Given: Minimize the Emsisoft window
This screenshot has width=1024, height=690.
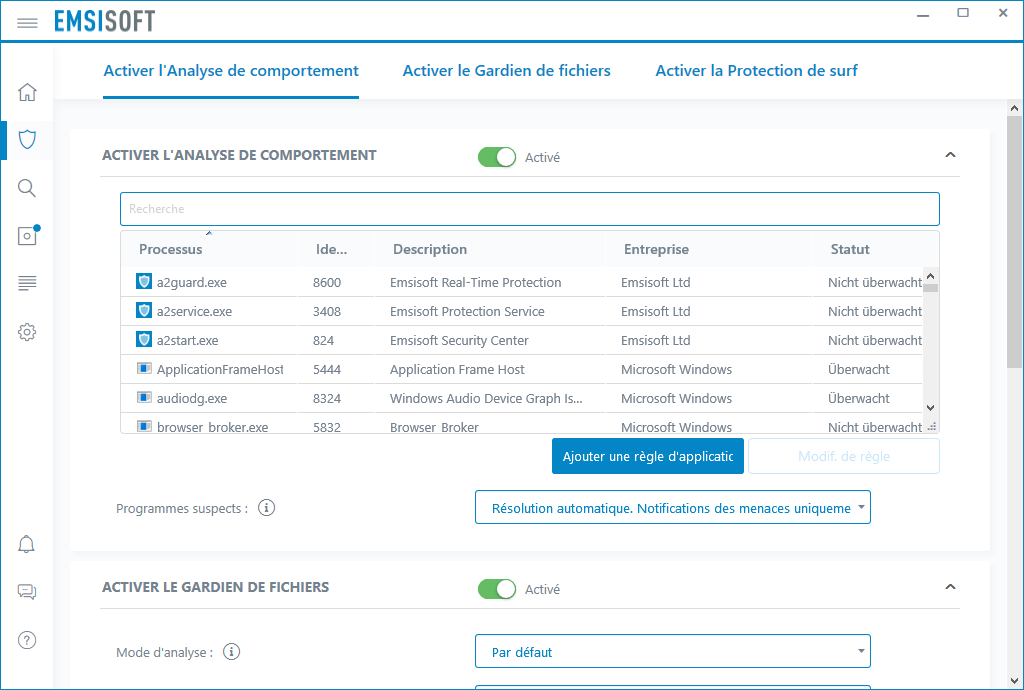Looking at the screenshot, I should (923, 14).
